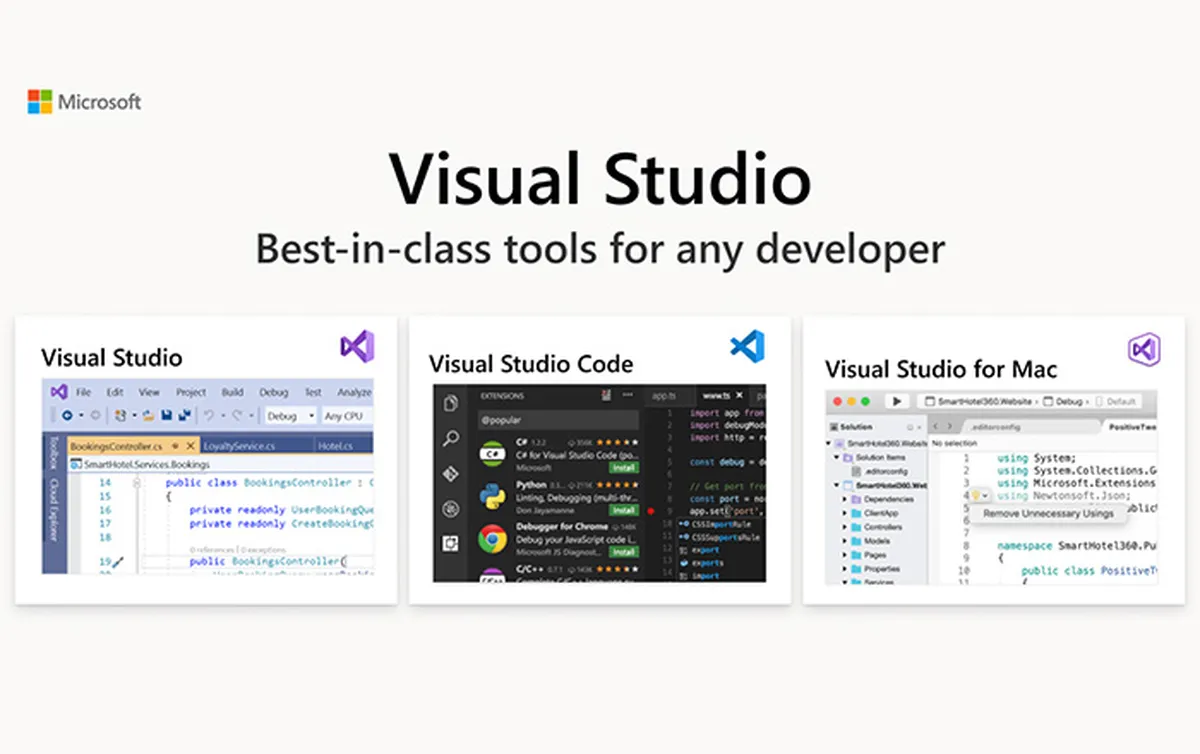Screen dimensions: 1200x754
Task: Open the Debug configuration dropdown in Visual Studio
Action: tap(291, 415)
